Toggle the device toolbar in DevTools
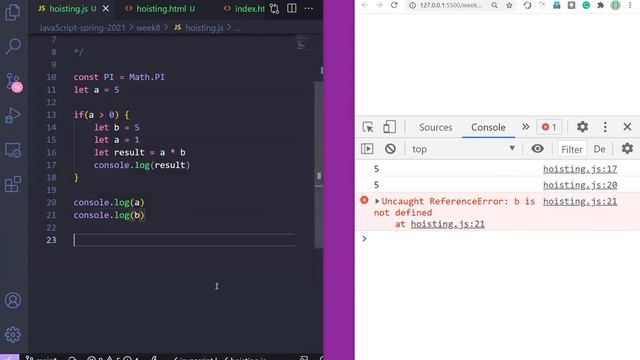The image size is (640, 360). tap(389, 127)
